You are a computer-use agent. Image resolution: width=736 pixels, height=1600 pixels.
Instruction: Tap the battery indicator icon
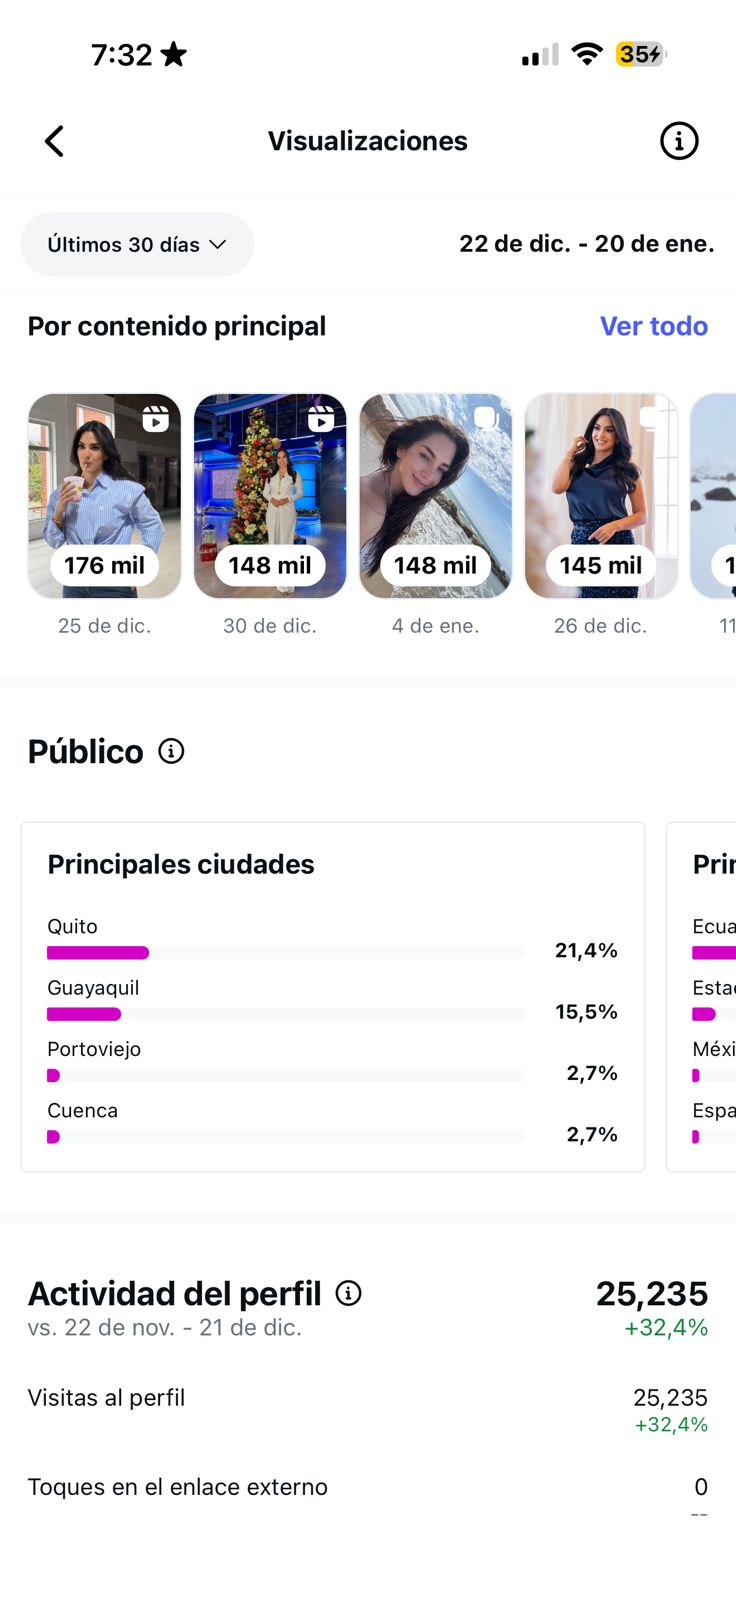click(640, 54)
